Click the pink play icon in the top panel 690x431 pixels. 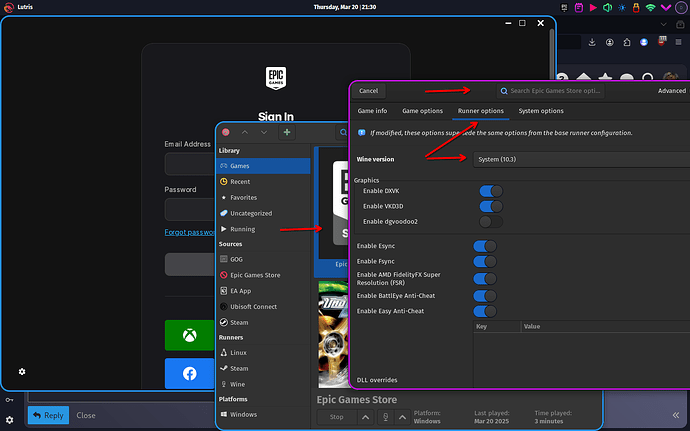click(x=593, y=7)
